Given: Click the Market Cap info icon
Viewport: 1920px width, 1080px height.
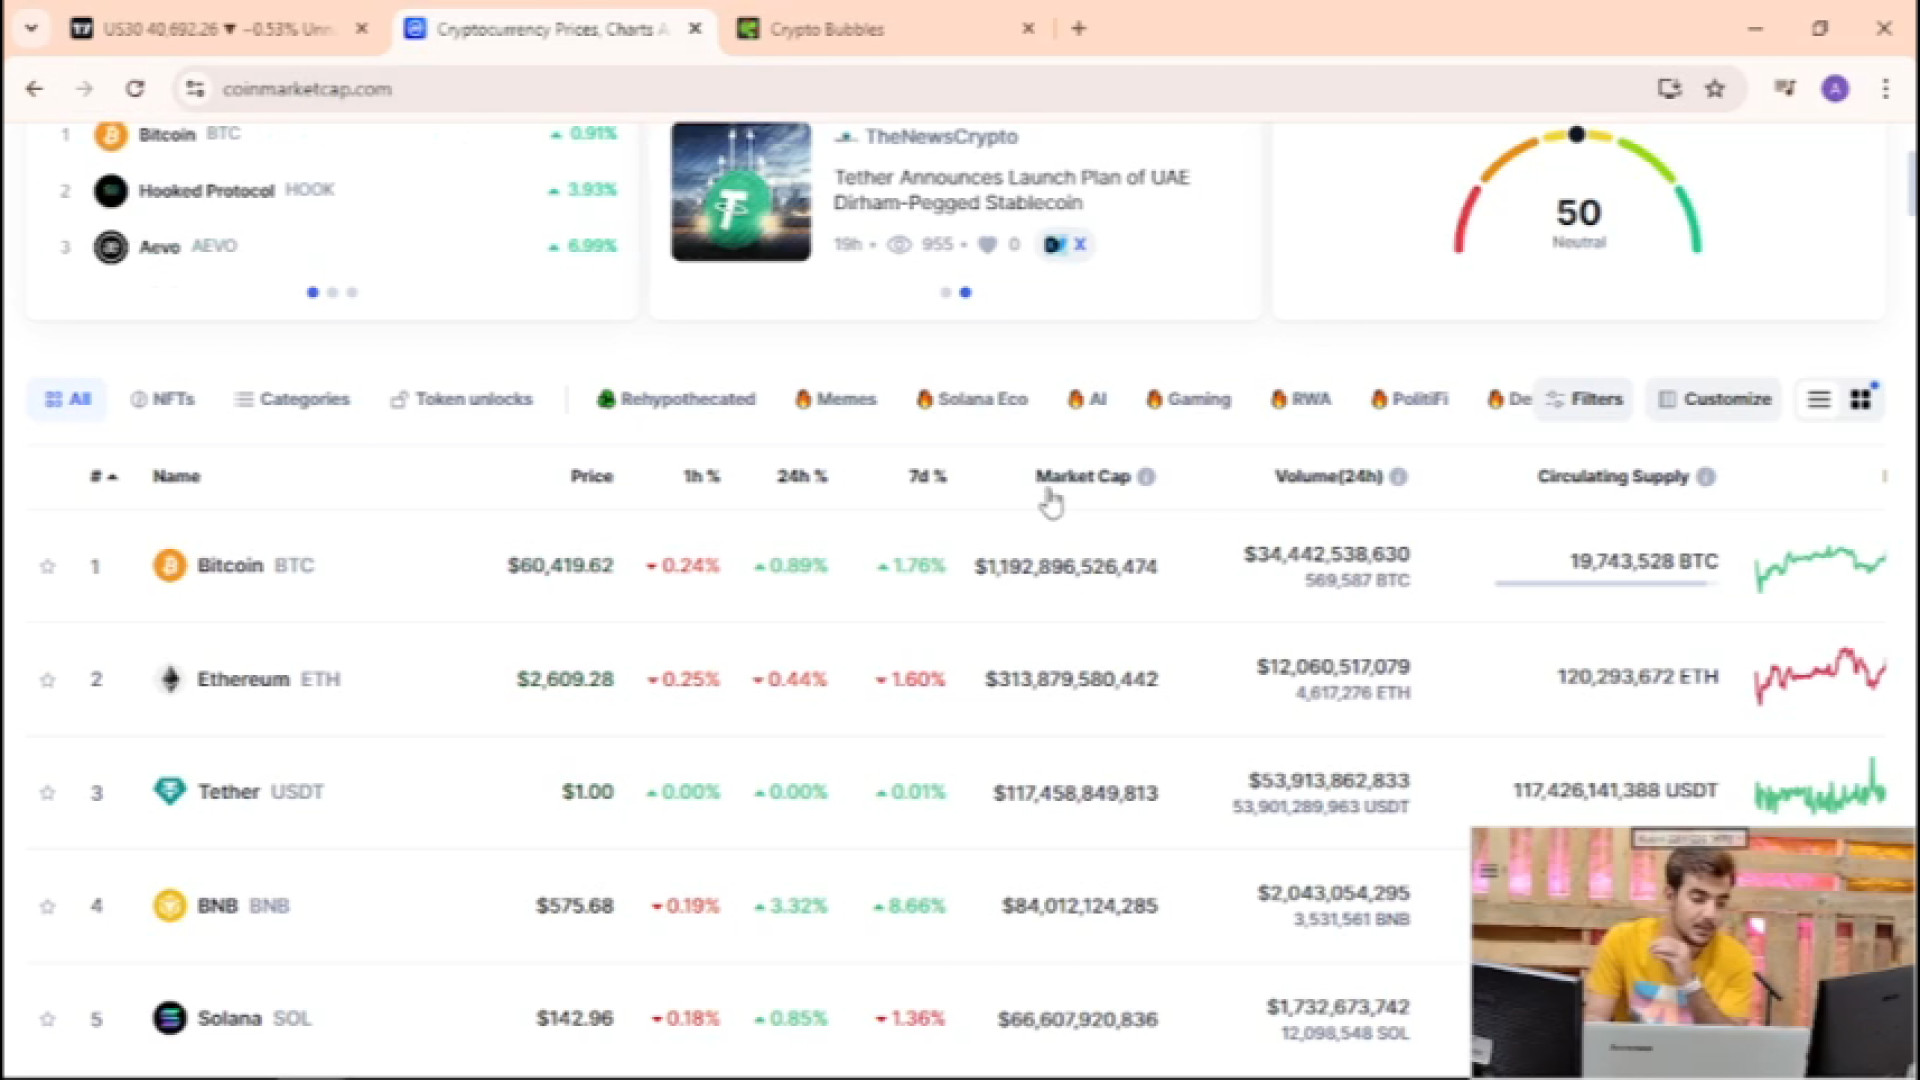Looking at the screenshot, I should pos(1147,477).
